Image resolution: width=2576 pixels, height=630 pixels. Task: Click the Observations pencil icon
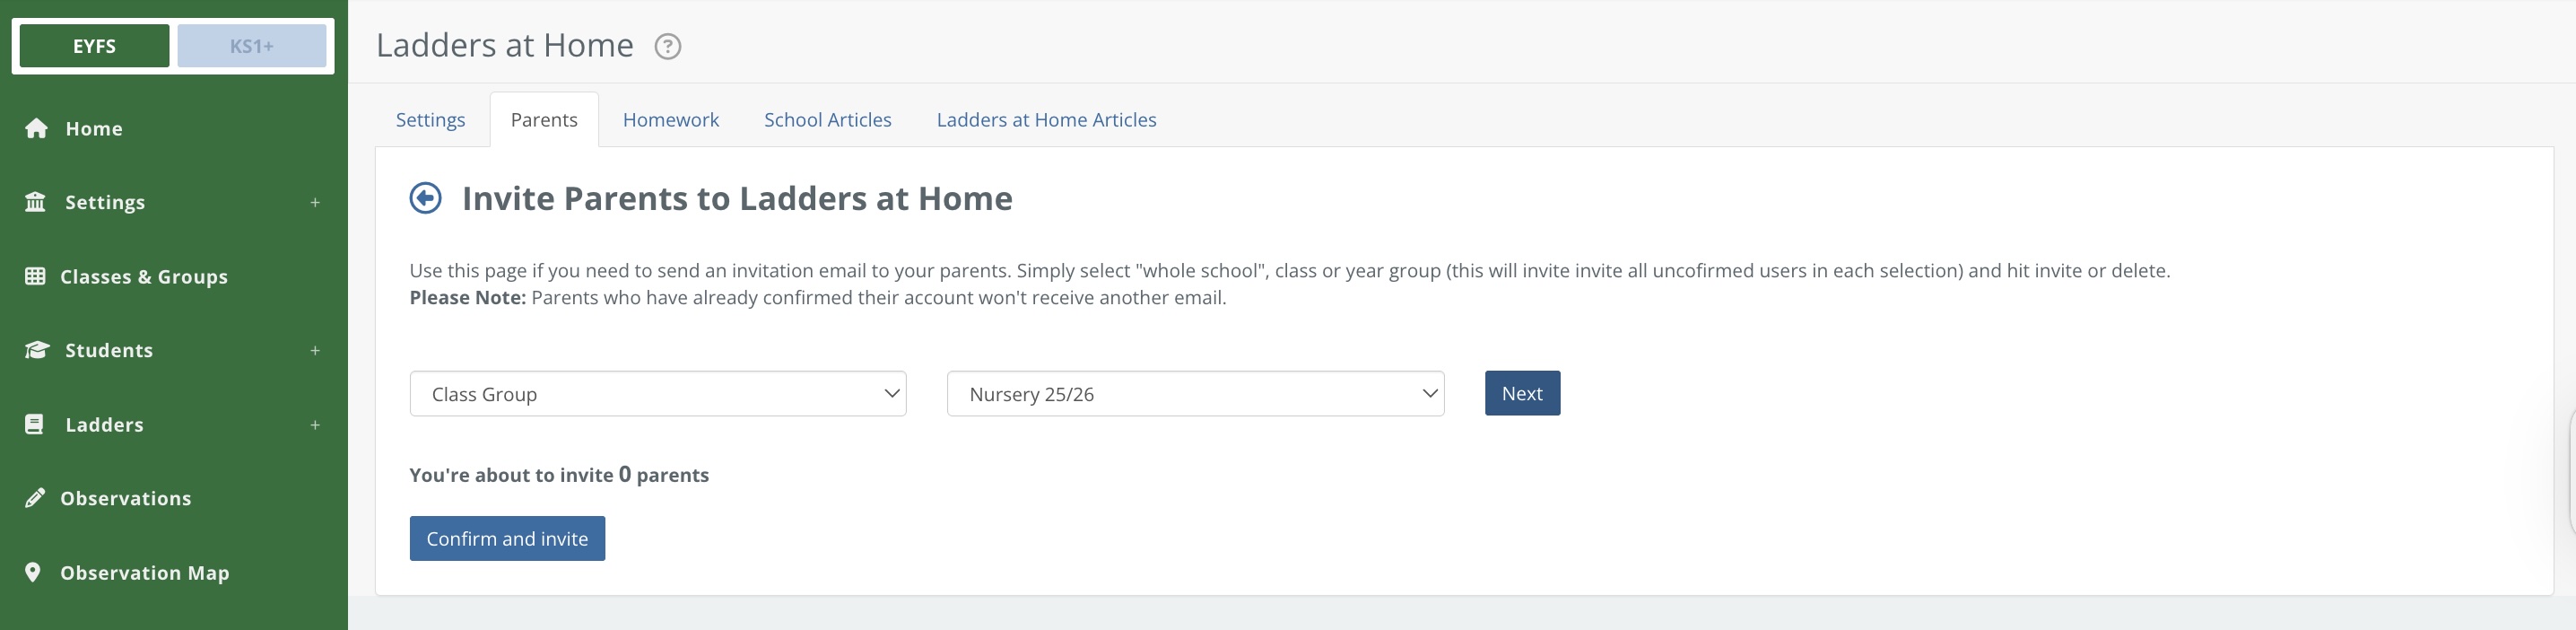pyautogui.click(x=35, y=498)
